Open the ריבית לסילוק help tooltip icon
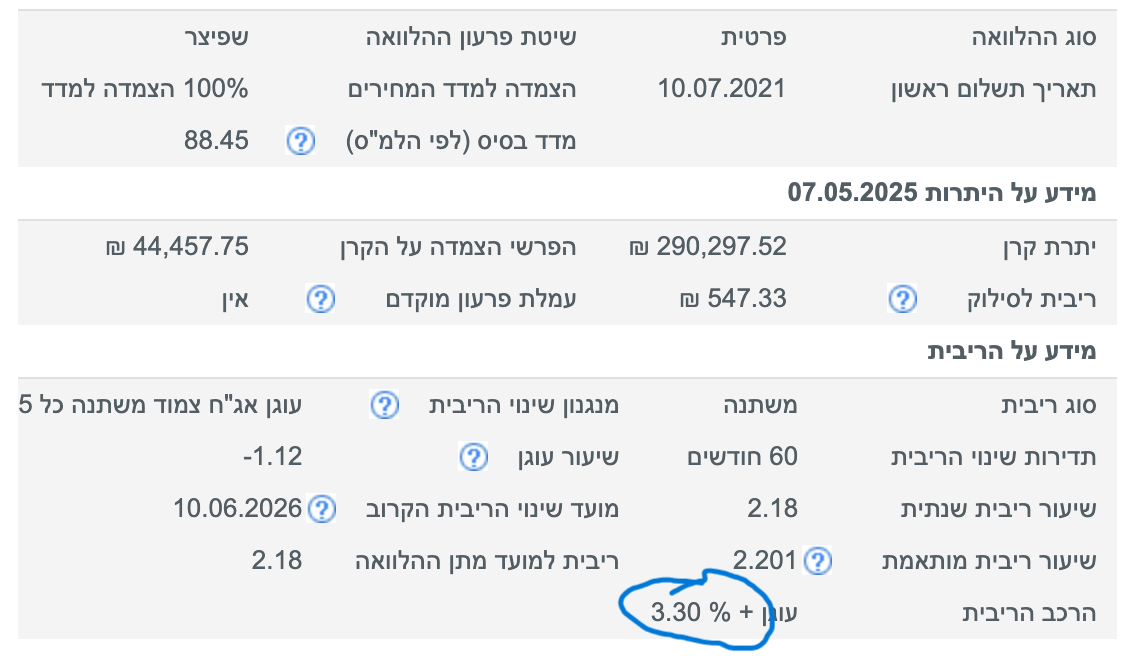 [x=903, y=298]
